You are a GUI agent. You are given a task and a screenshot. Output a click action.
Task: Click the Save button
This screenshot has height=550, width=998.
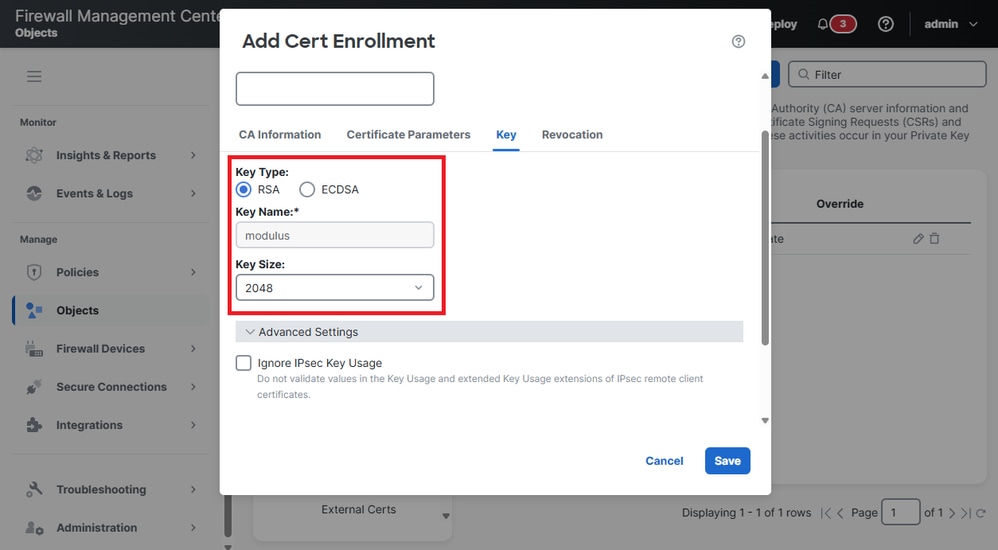[x=727, y=461]
